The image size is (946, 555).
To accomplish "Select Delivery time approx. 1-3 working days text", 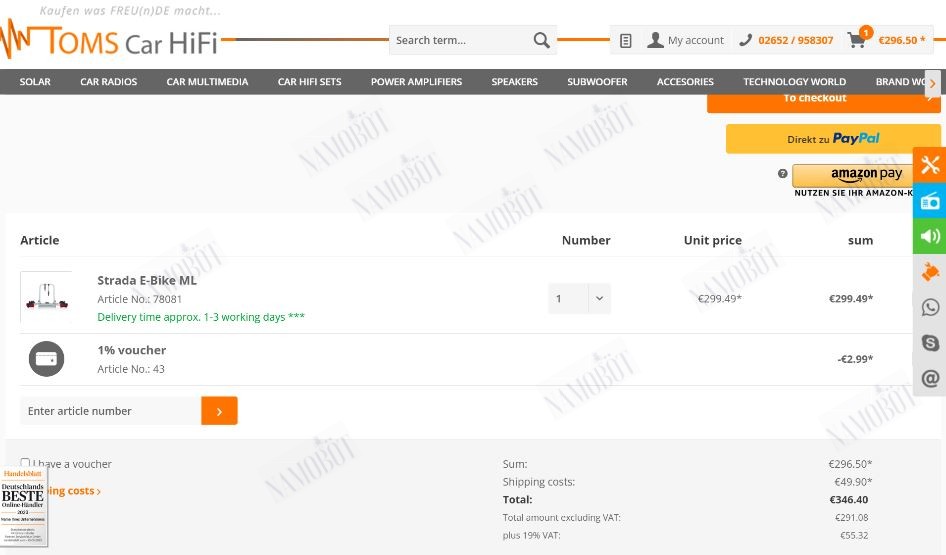I will pos(201,317).
